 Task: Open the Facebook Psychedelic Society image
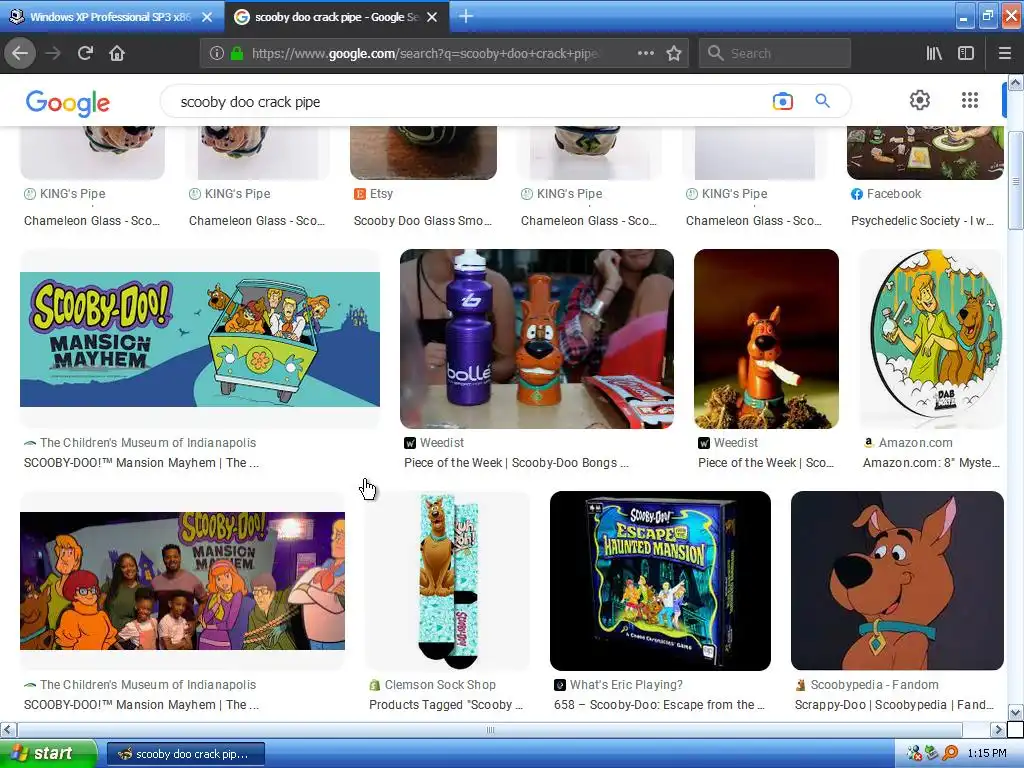(925, 153)
